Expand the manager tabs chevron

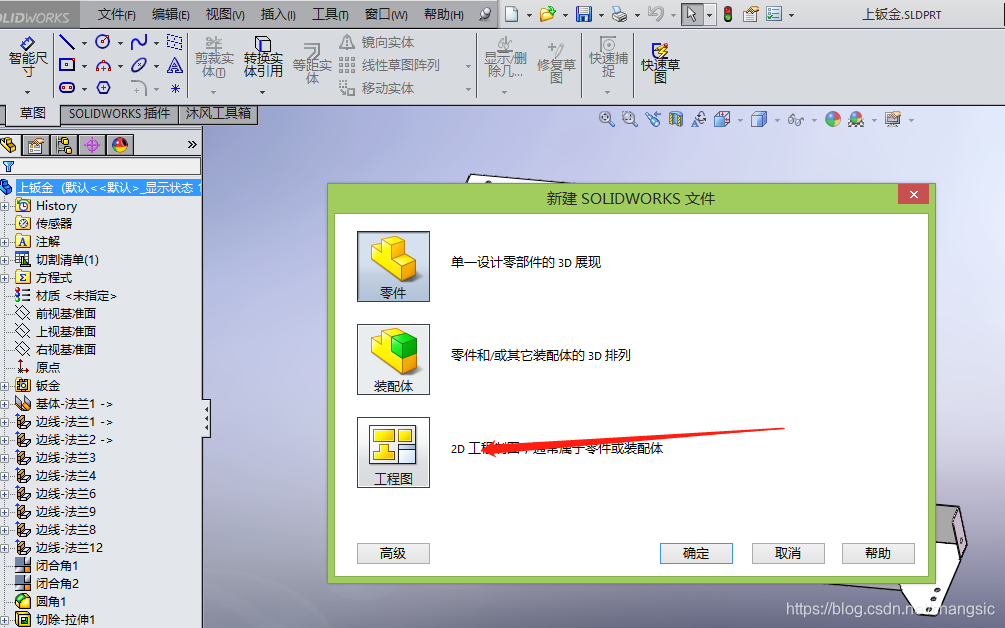(192, 145)
